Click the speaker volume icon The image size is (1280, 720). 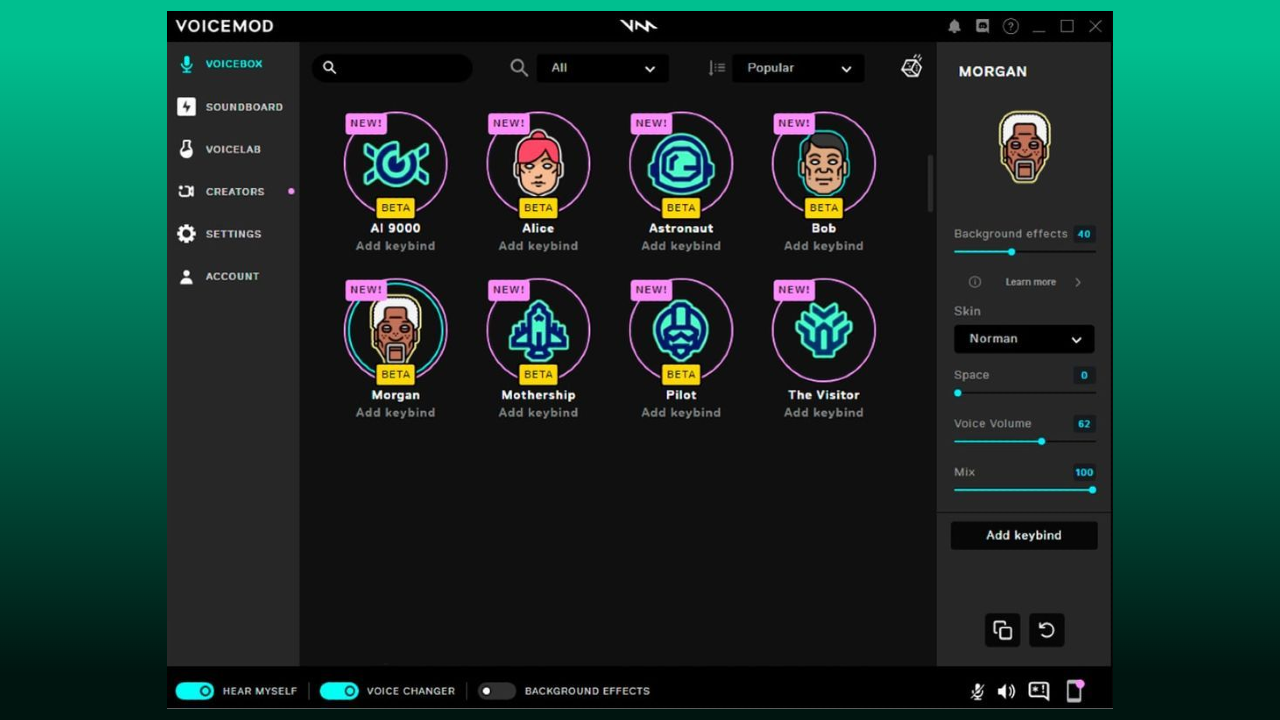(1006, 691)
